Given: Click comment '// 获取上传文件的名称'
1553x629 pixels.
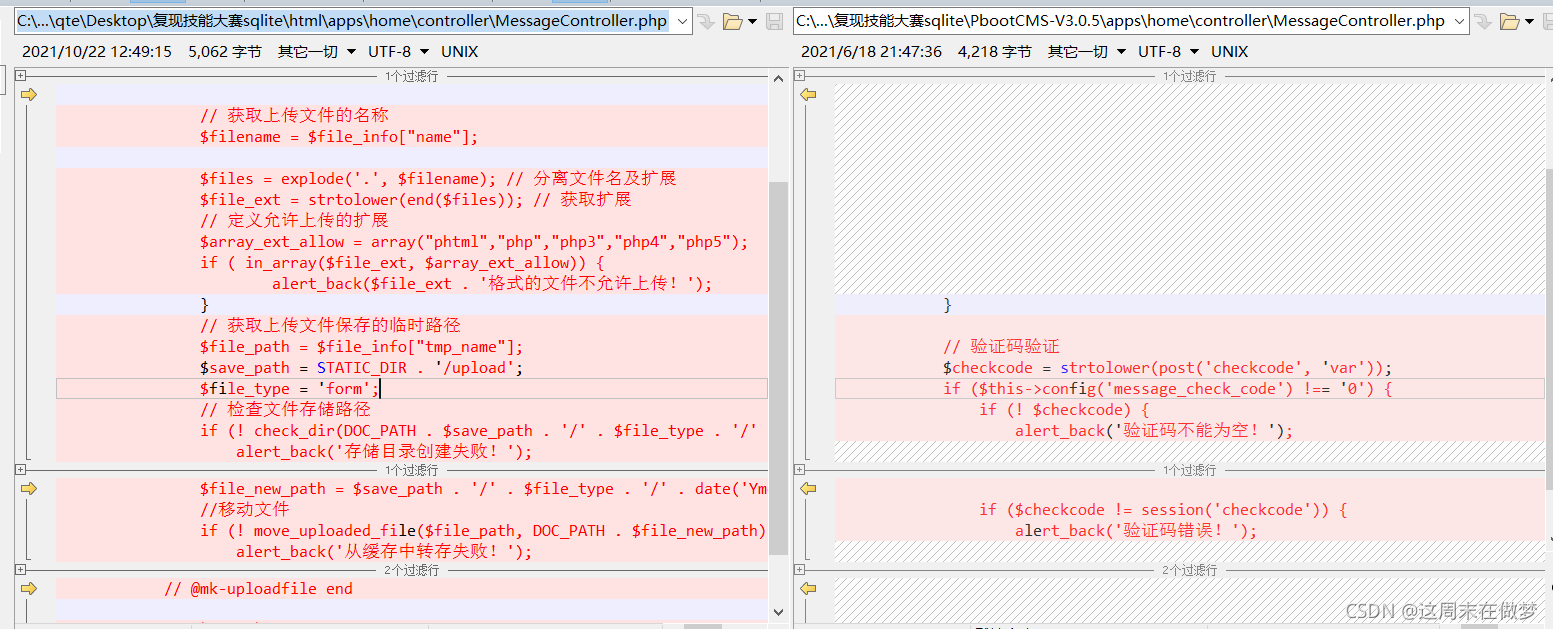Looking at the screenshot, I should click(294, 115).
